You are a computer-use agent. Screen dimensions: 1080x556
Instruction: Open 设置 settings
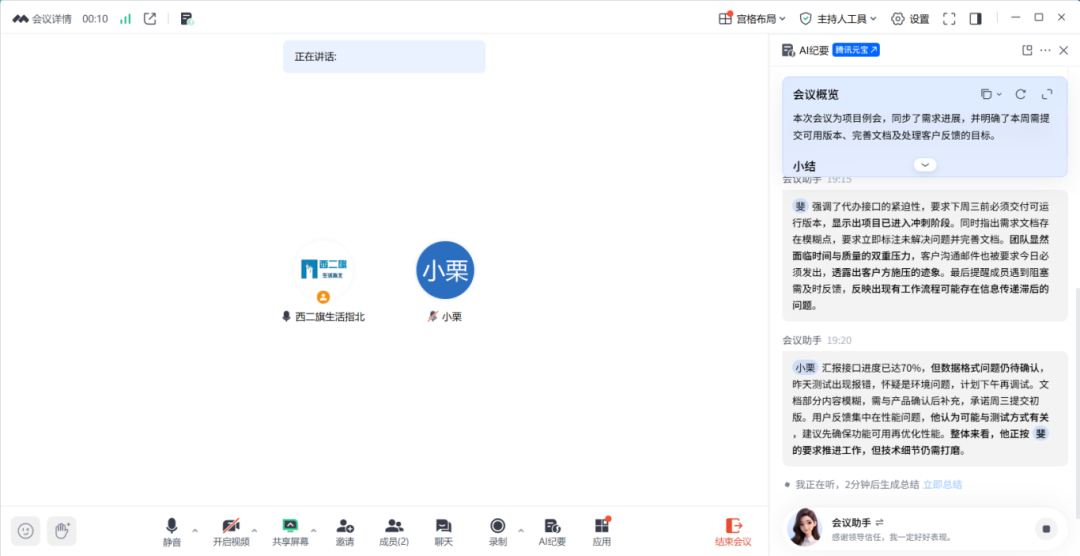[910, 19]
